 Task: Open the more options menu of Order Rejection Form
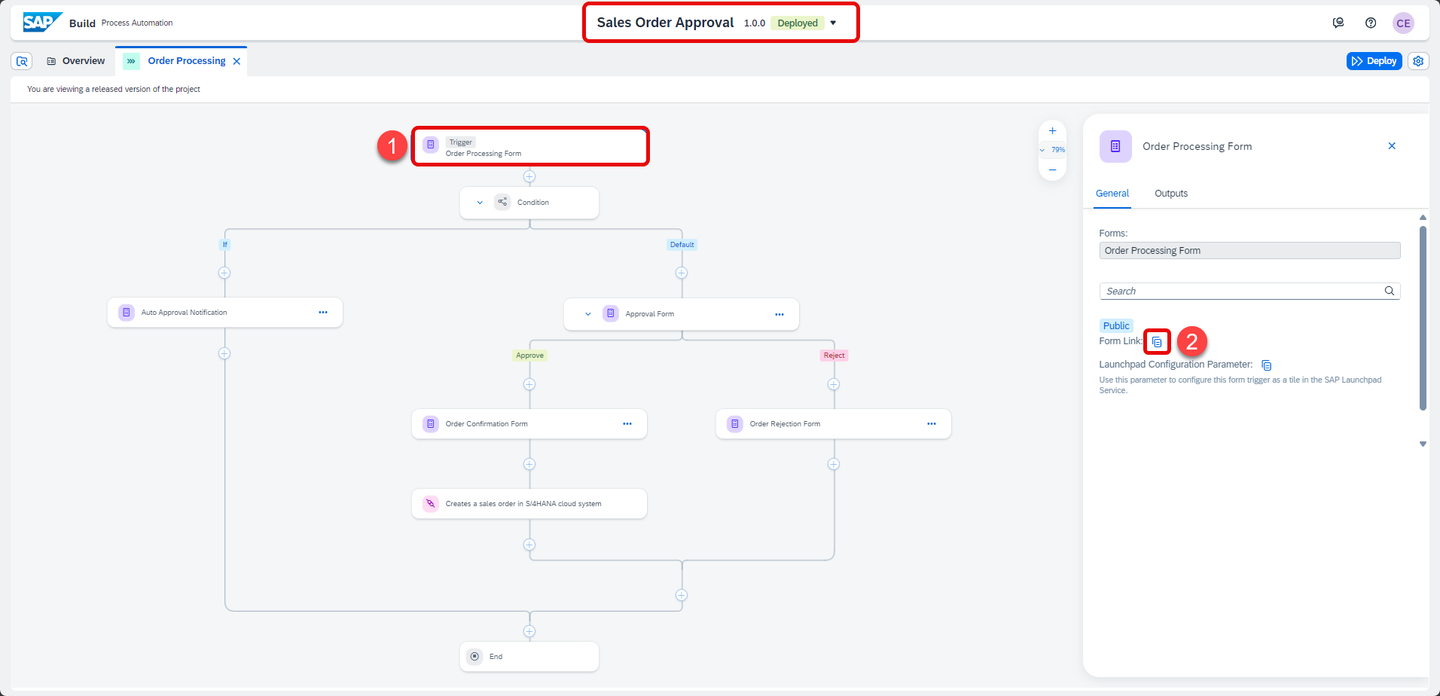click(x=931, y=424)
